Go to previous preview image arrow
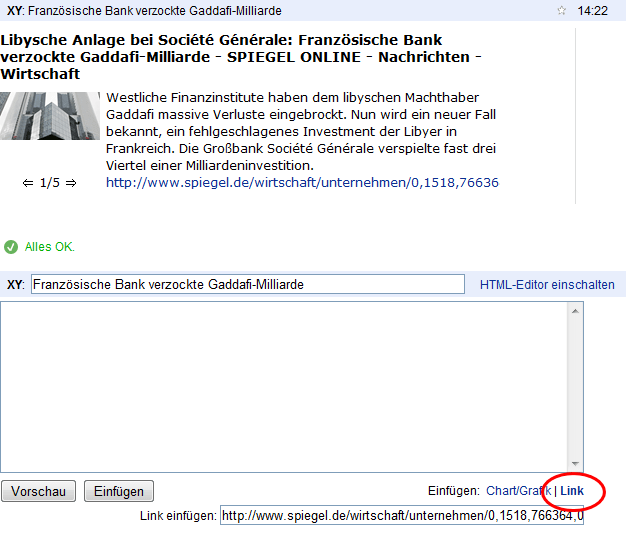The image size is (626, 537). [28, 183]
